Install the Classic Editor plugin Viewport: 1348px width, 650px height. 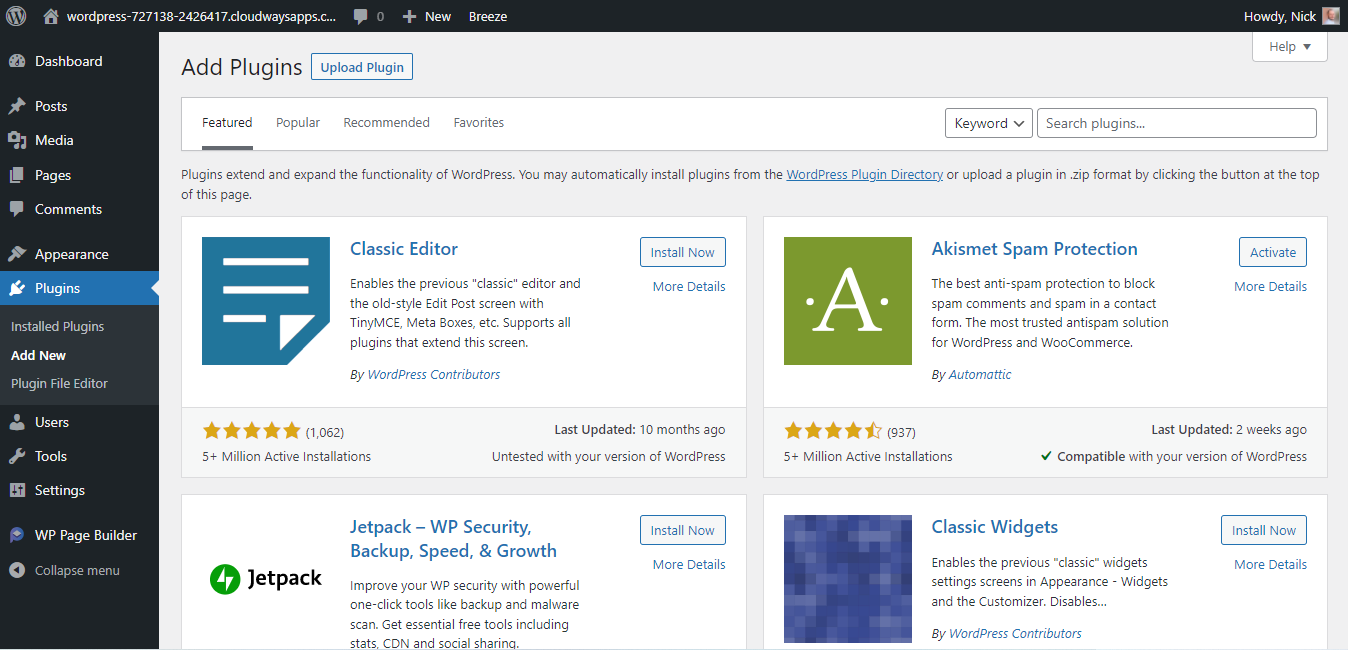[682, 252]
